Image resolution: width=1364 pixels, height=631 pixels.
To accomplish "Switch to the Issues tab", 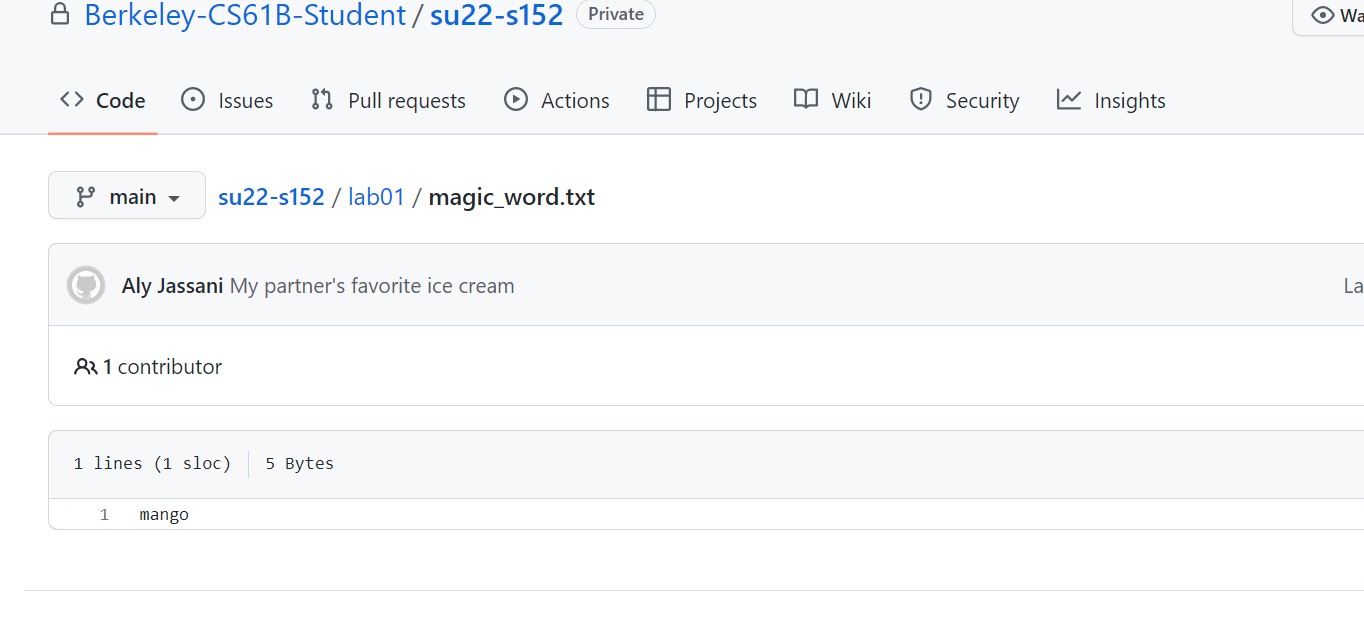I will point(245,101).
